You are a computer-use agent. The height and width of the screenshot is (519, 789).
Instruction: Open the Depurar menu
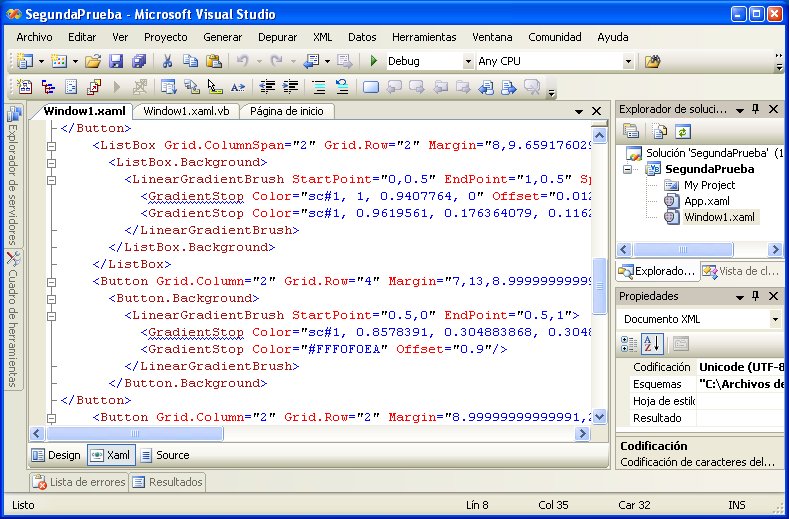tap(277, 37)
